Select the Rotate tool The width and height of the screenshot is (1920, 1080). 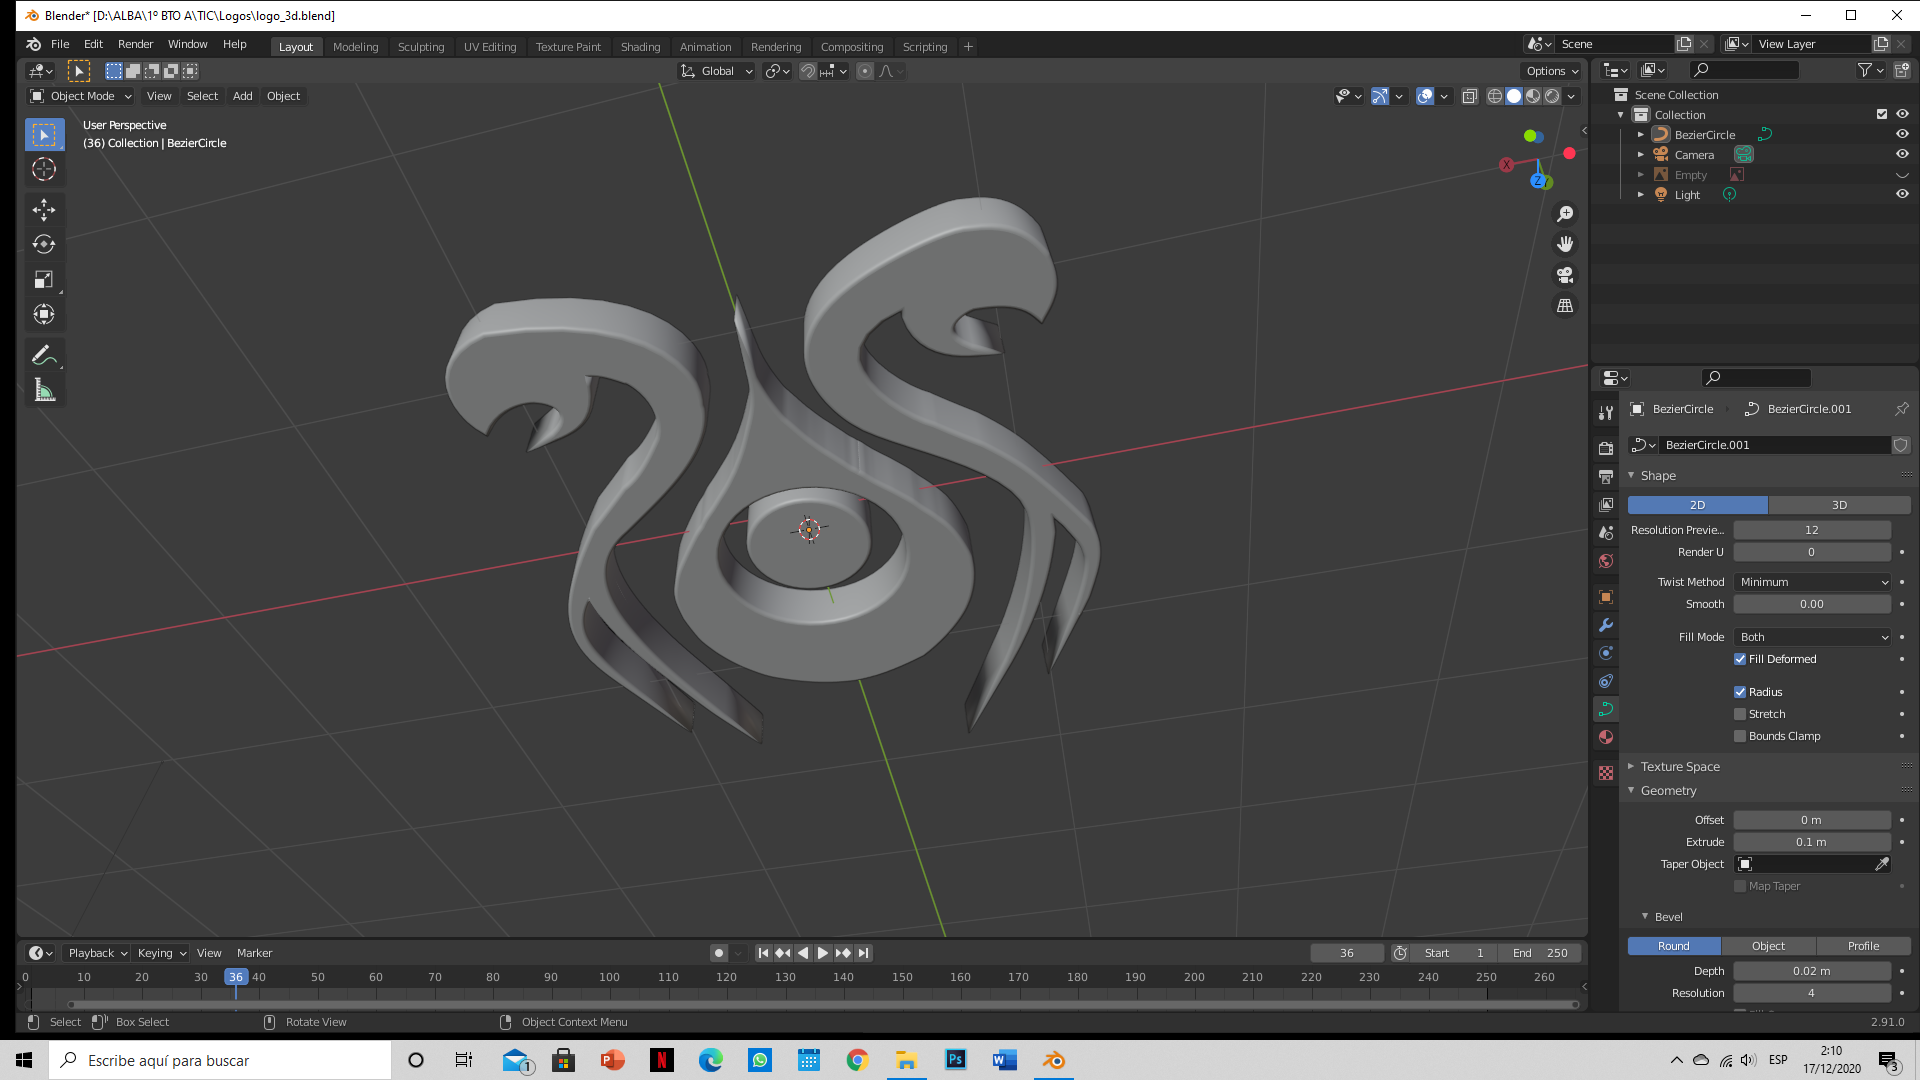tap(44, 244)
